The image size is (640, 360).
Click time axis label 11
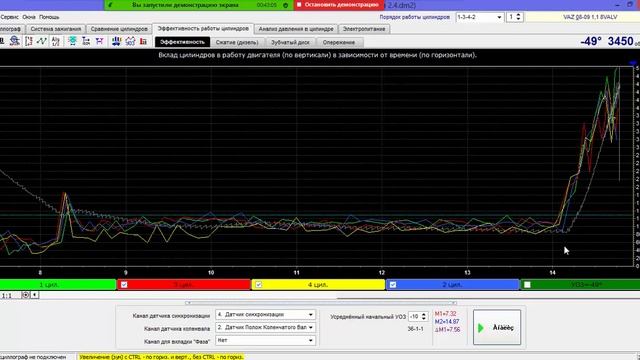click(296, 273)
